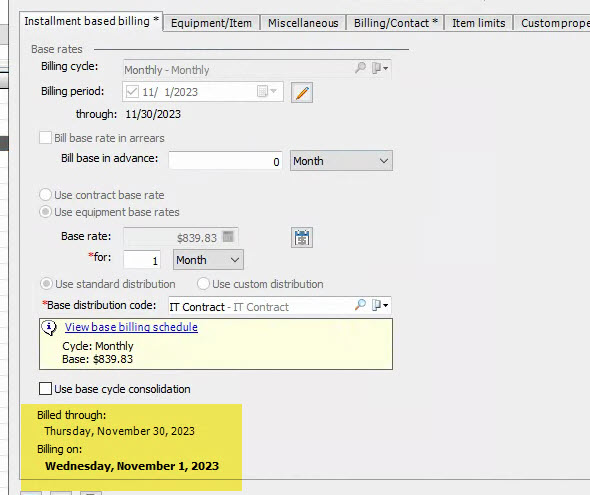Click the 'Base: $839.83' summary text
This screenshot has height=495, width=590.
[x=97, y=359]
